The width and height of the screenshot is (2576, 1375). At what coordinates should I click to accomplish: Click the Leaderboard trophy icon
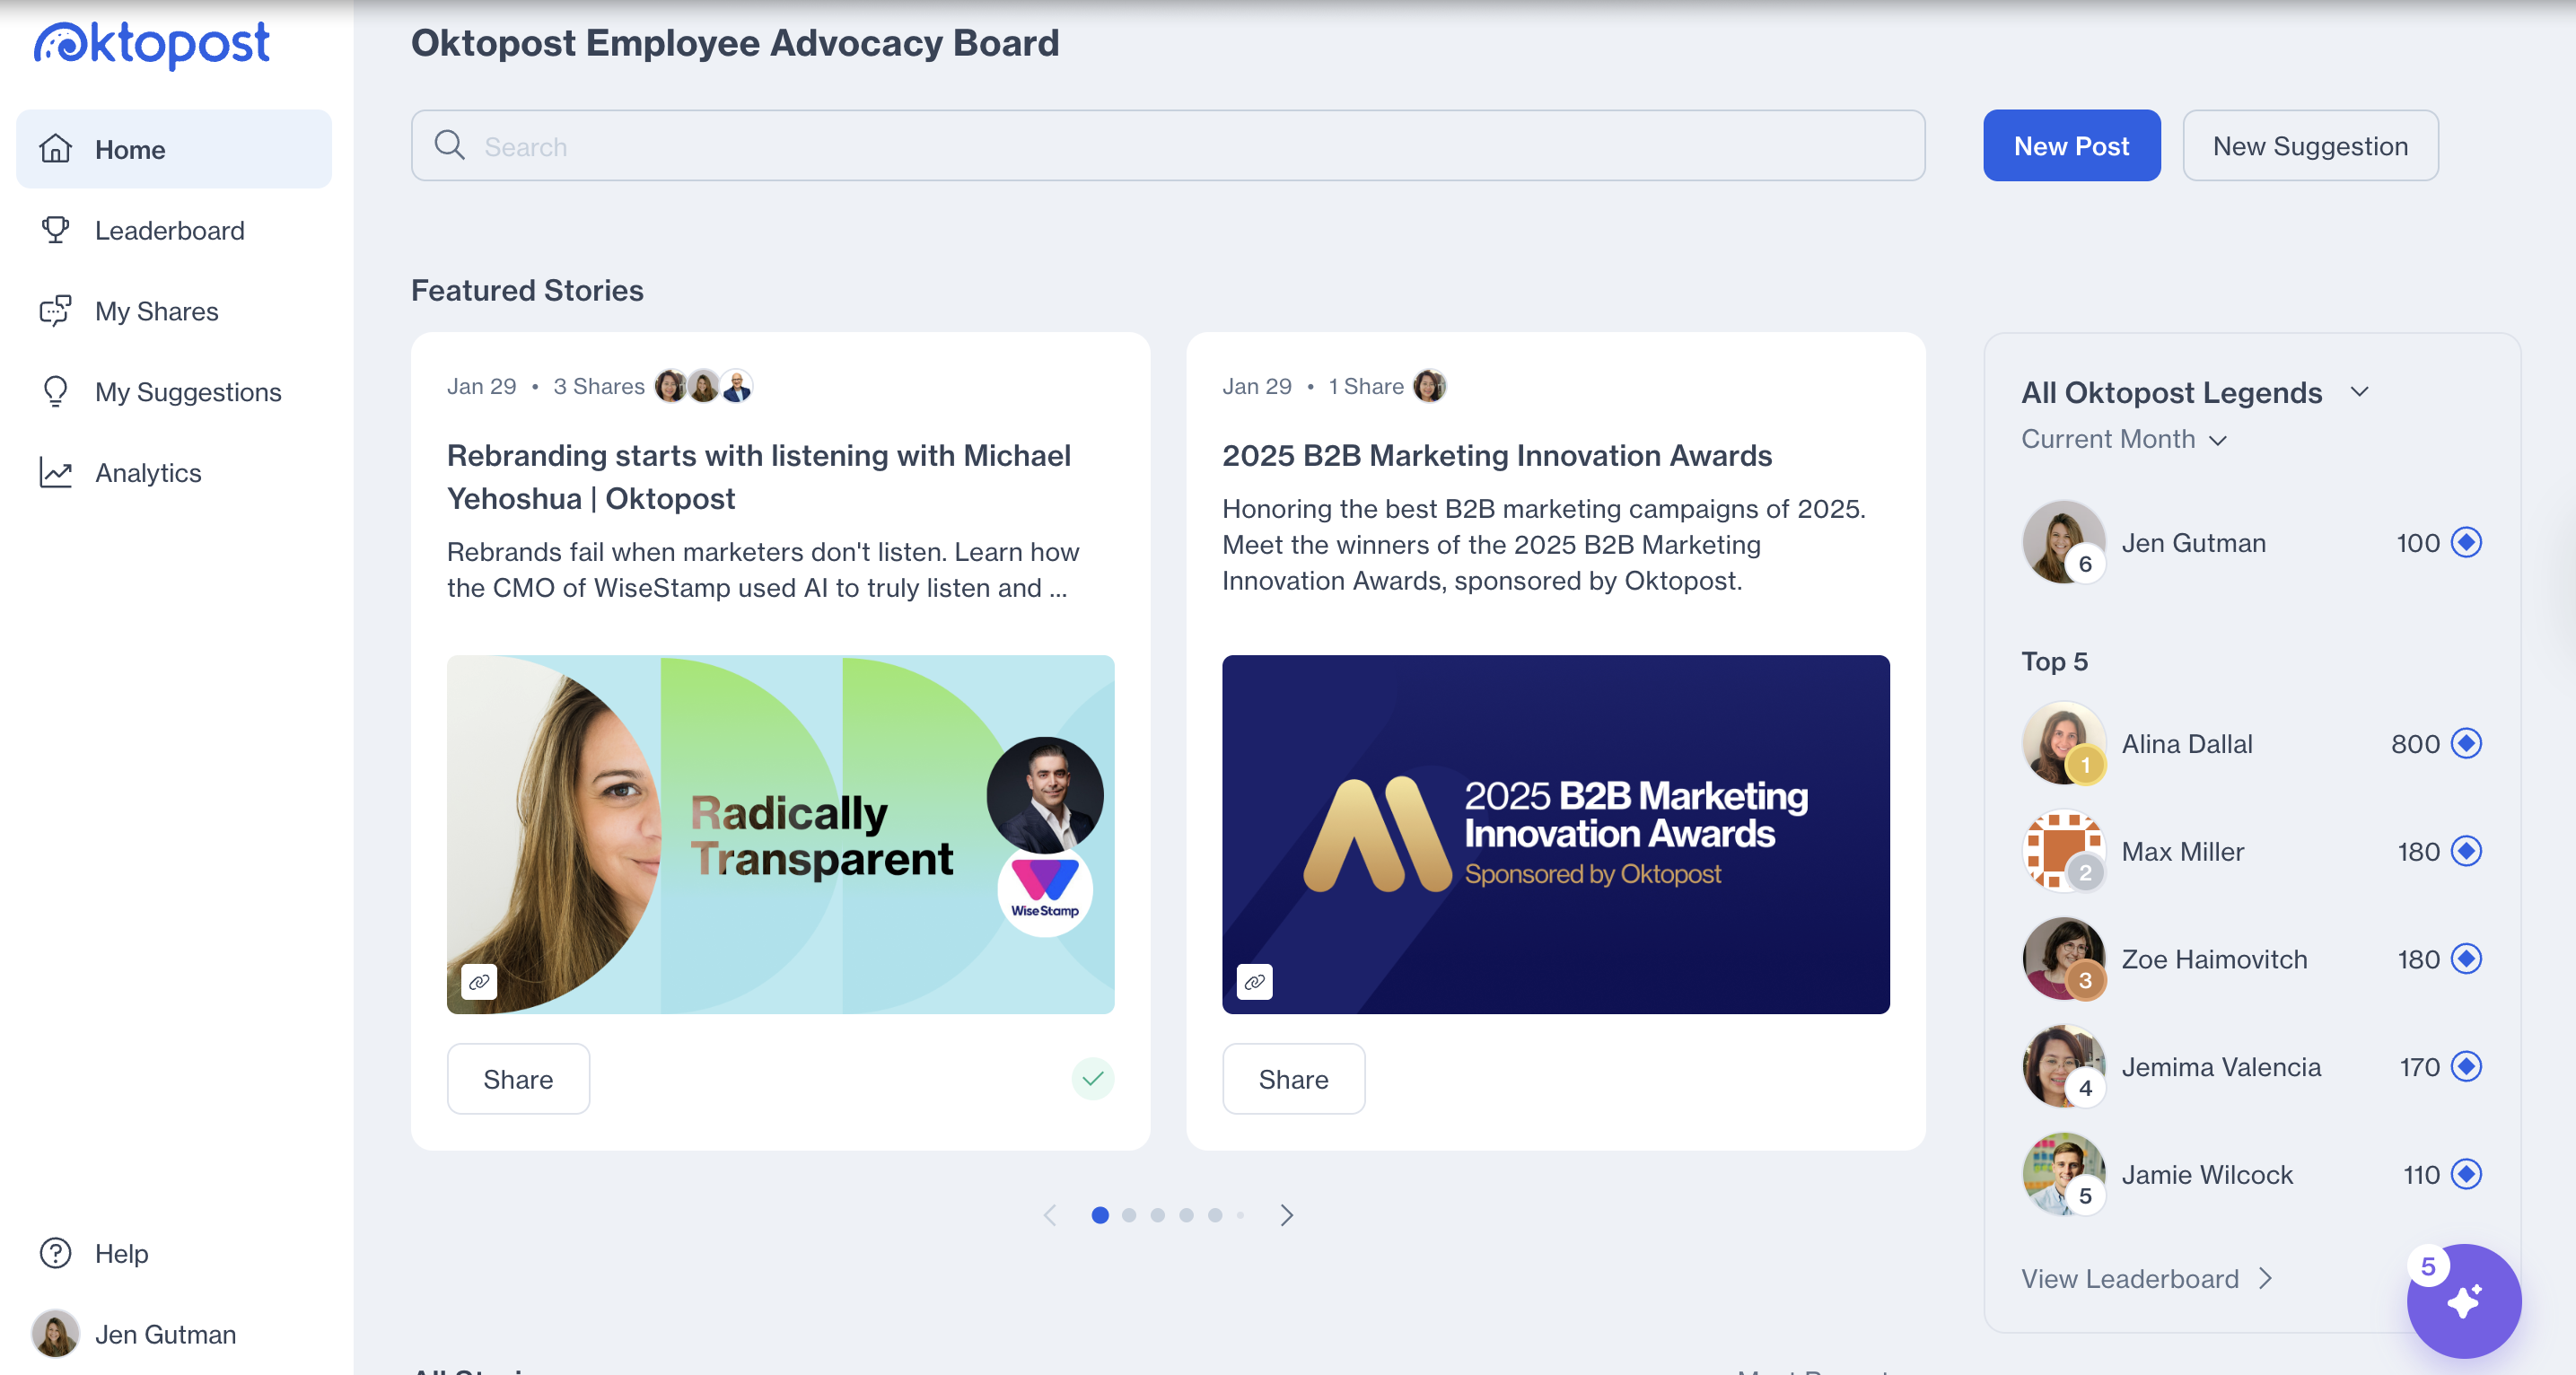coord(55,230)
